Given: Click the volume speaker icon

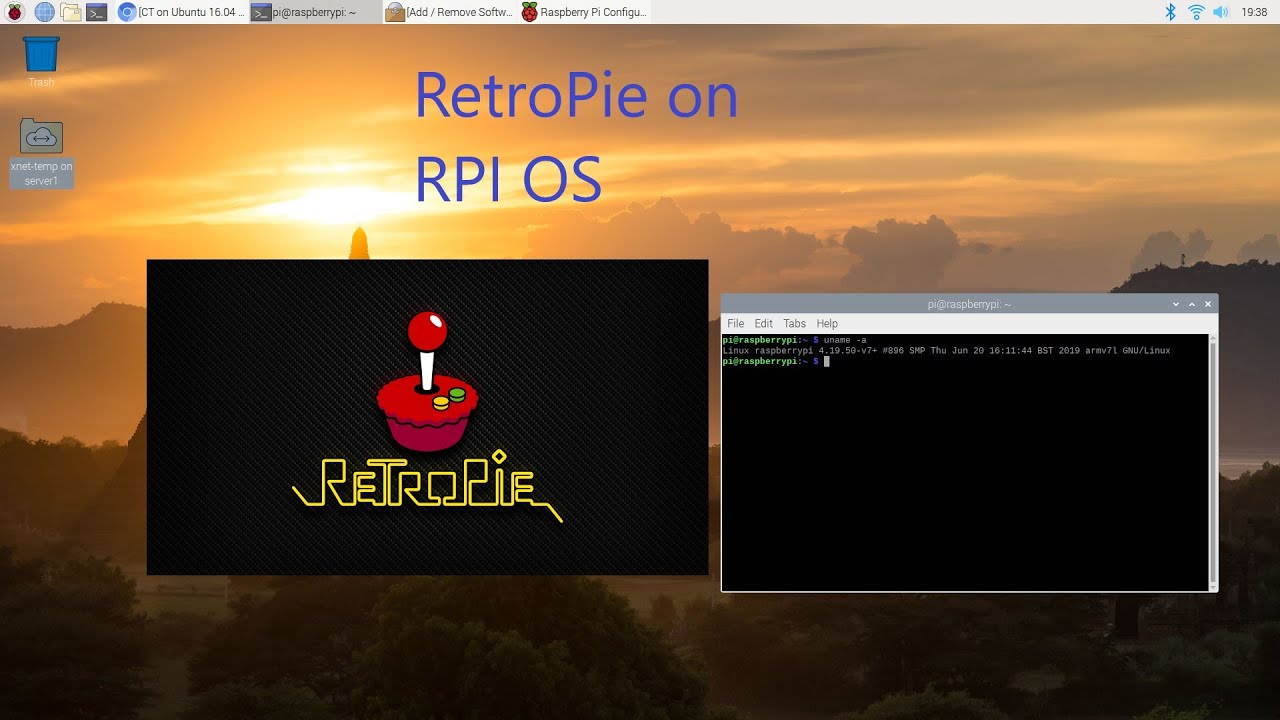Looking at the screenshot, I should 1220,12.
